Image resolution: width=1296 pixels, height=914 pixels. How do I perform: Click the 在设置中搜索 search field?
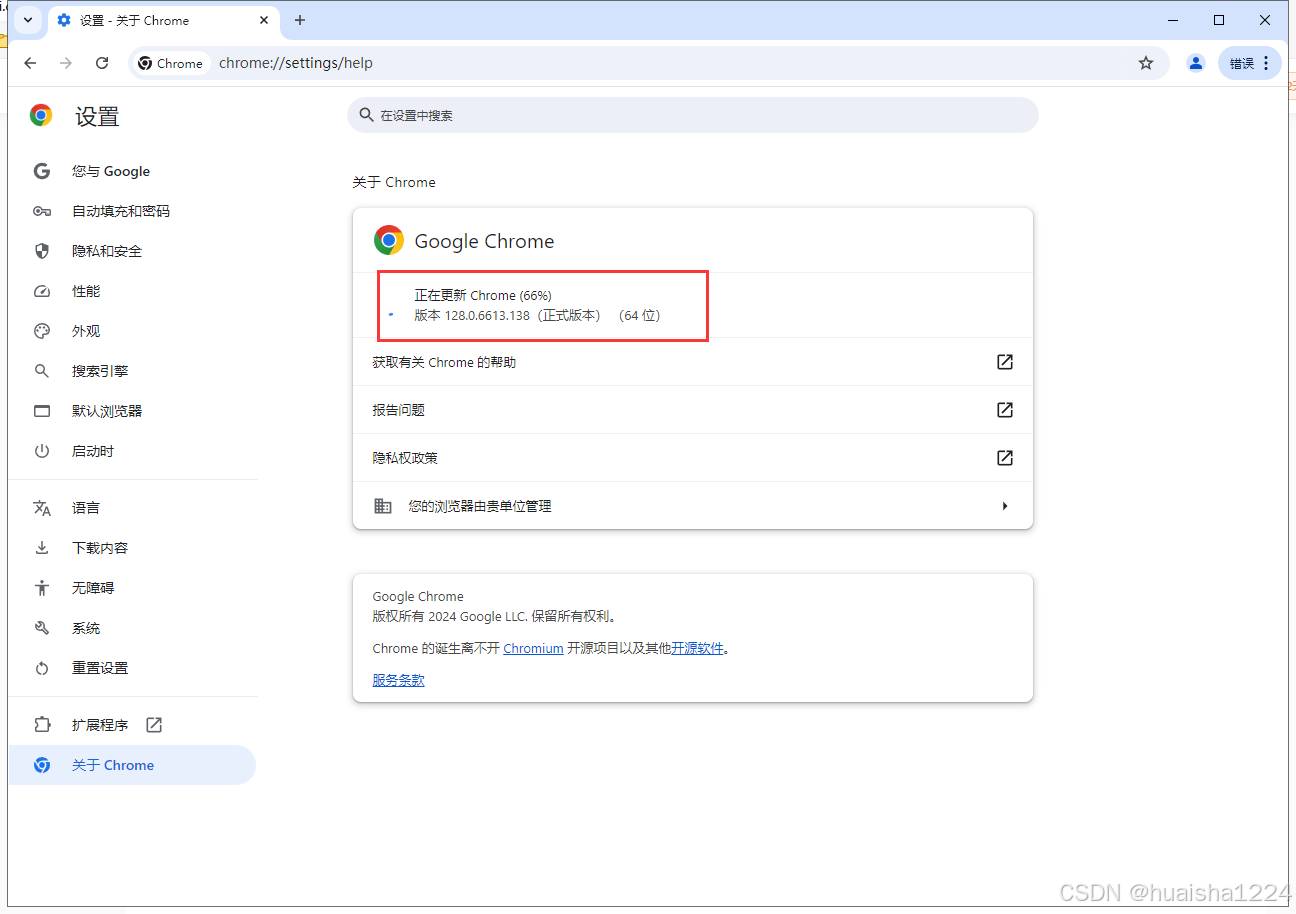(x=693, y=115)
